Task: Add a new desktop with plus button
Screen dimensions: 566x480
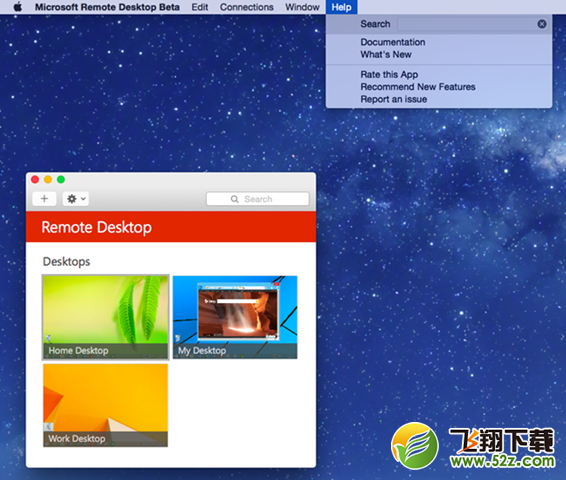Action: [x=44, y=198]
